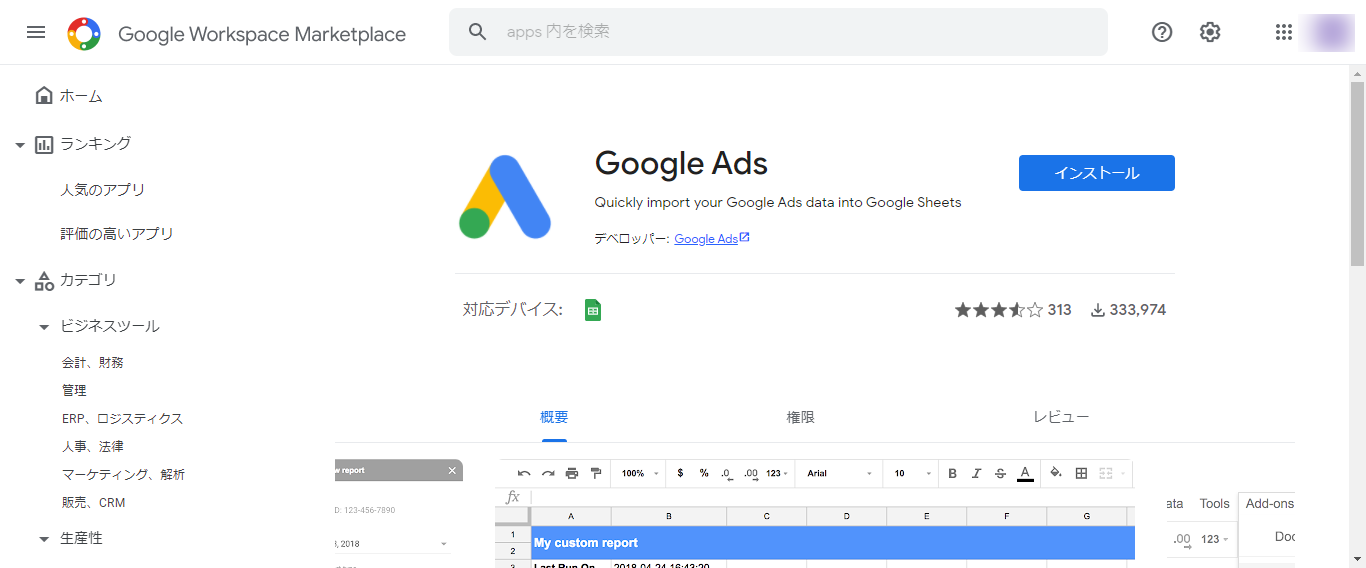Click the home icon in sidebar

[x=43, y=95]
